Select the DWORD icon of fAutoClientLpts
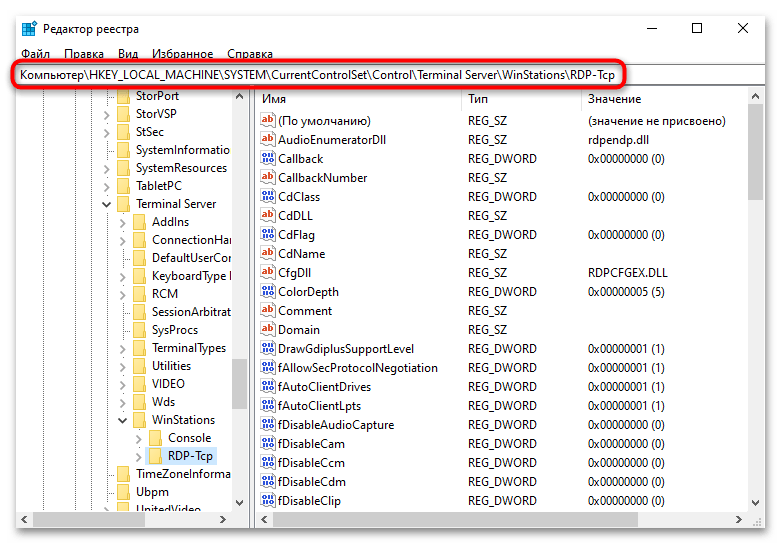Screen dimensions: 781x544 tap(267, 405)
